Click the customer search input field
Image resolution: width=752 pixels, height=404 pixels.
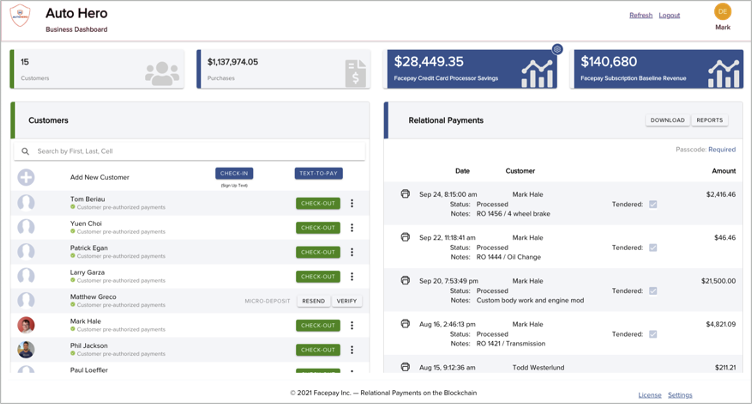pos(195,151)
